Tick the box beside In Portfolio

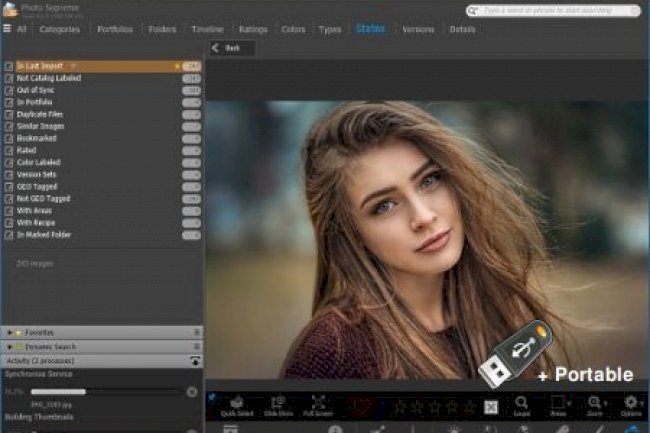[9, 102]
